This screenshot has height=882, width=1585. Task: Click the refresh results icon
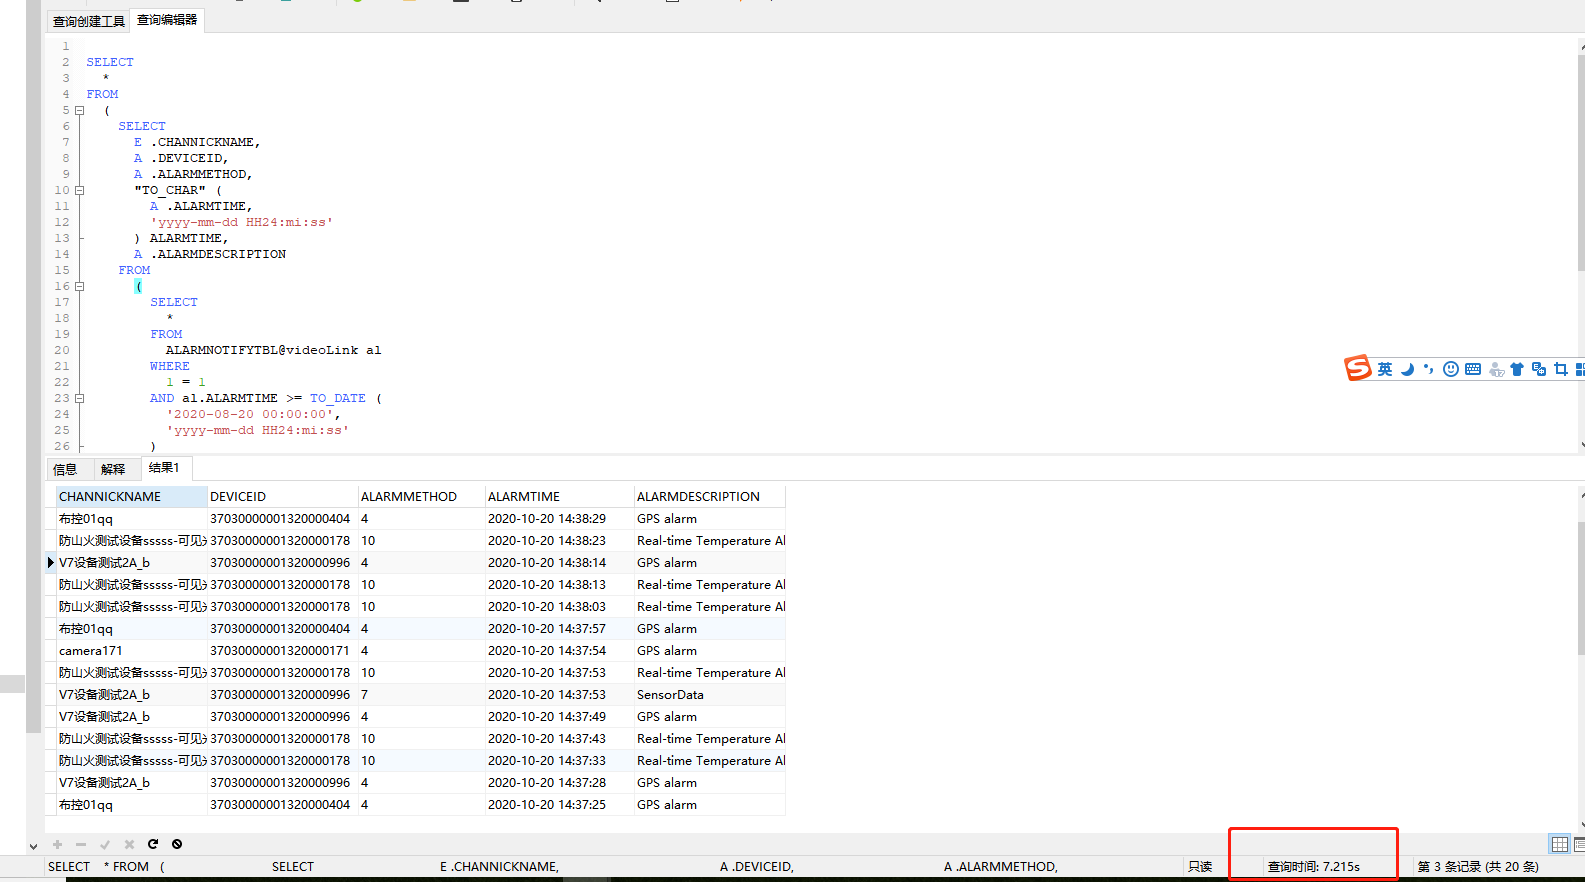click(x=153, y=844)
